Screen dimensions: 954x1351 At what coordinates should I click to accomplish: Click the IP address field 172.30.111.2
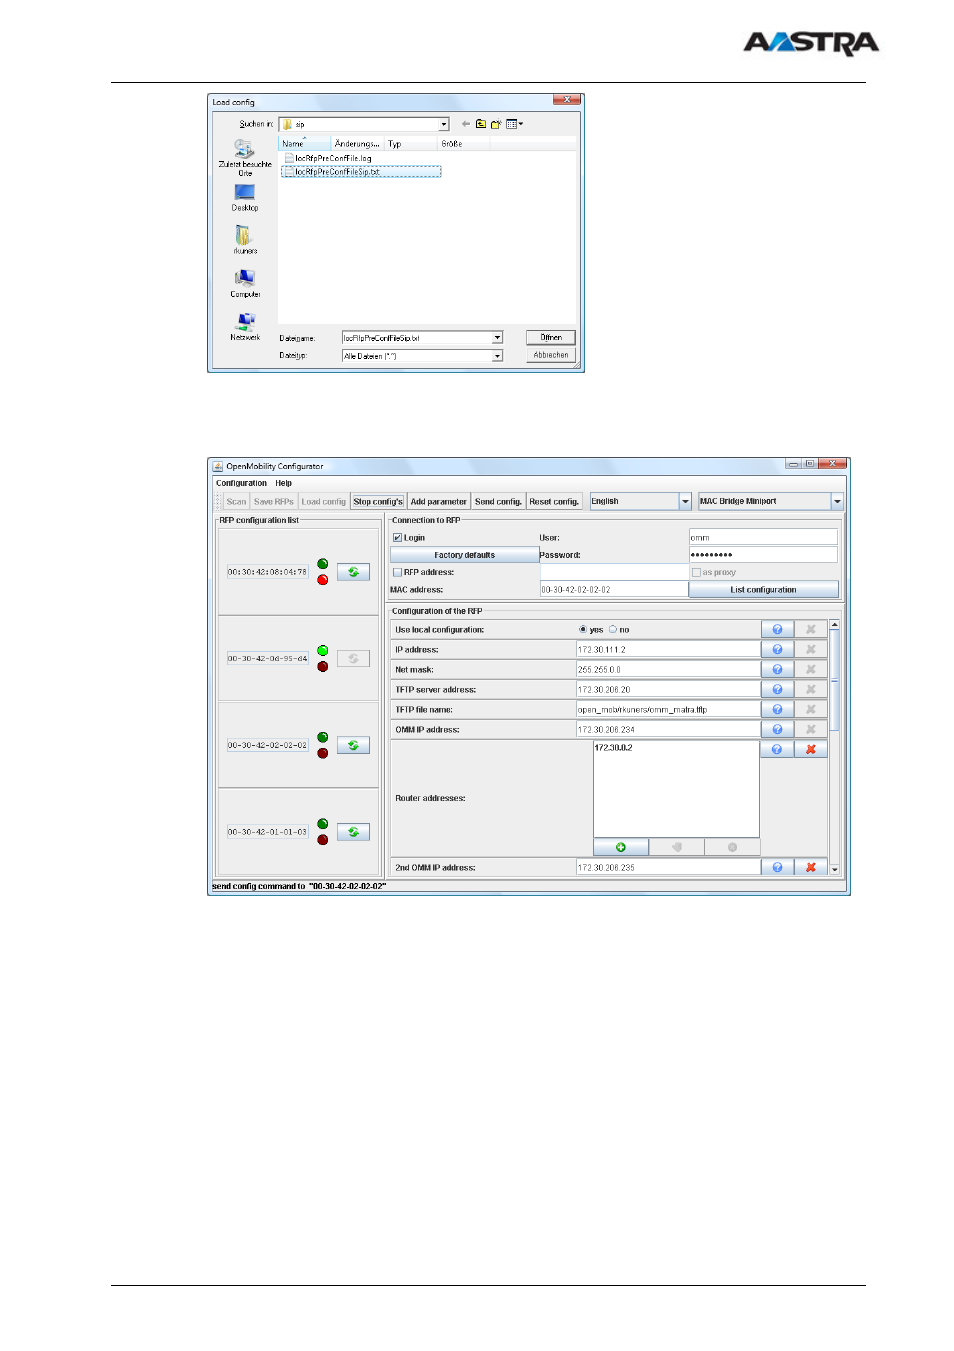(668, 649)
